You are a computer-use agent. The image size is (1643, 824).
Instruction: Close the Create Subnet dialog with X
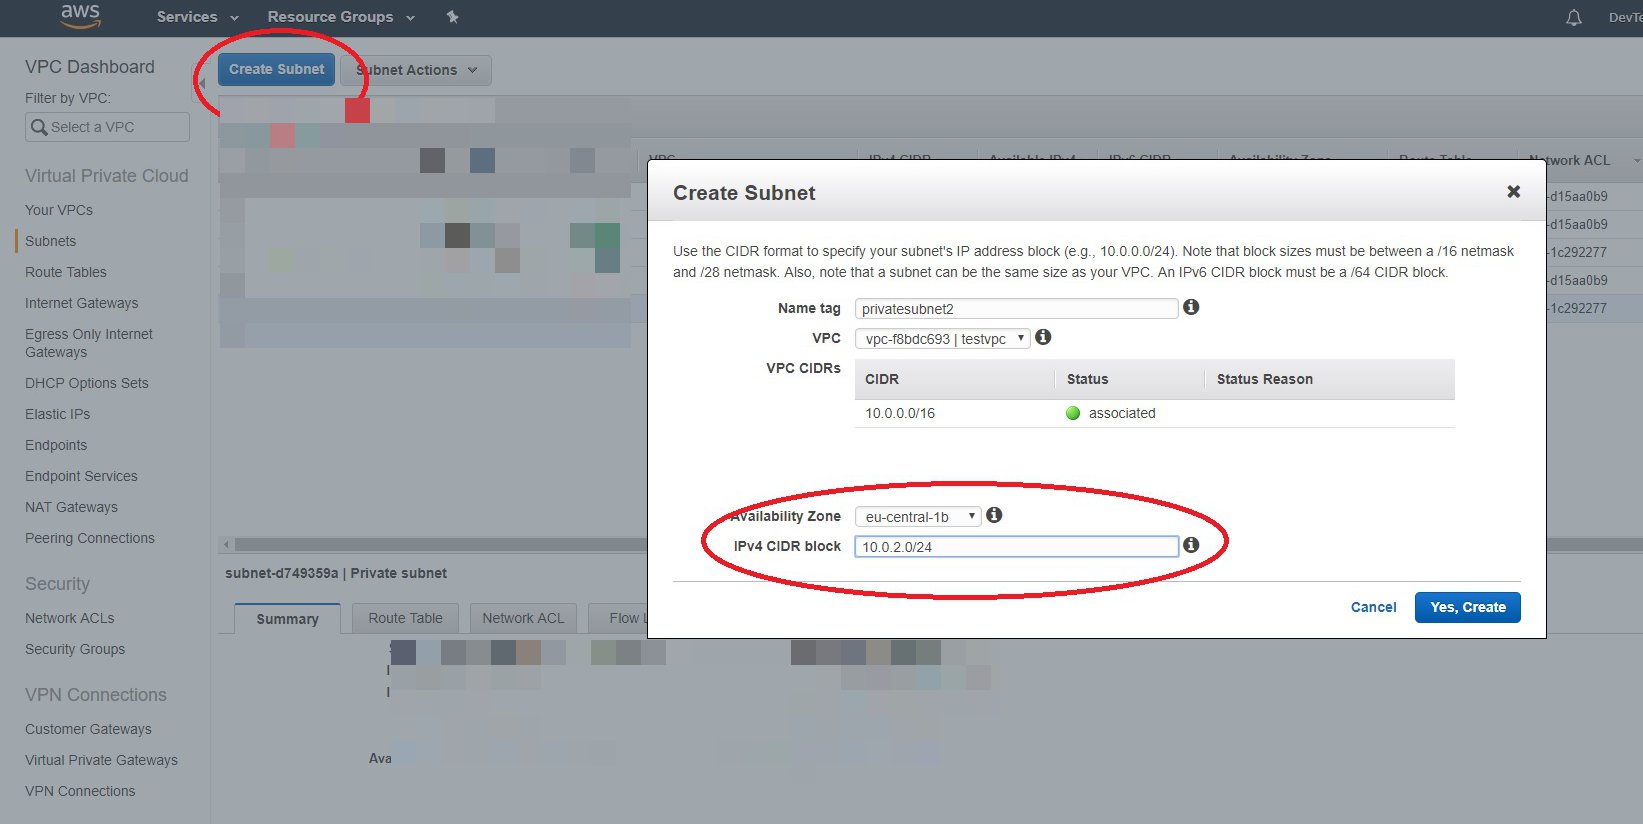point(1513,192)
